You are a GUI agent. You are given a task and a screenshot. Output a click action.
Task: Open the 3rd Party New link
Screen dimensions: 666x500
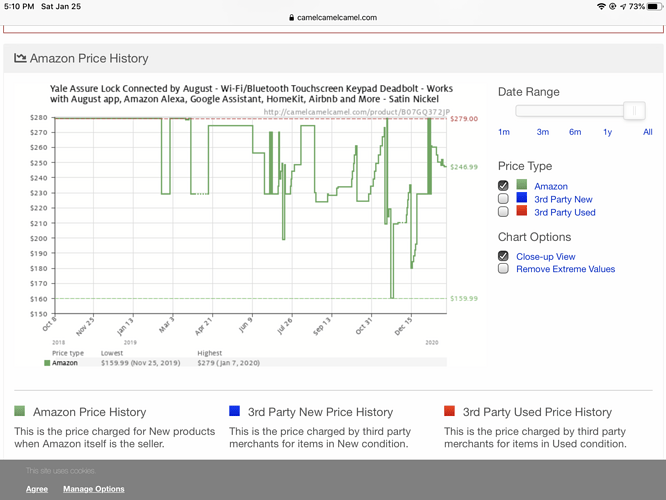tap(563, 199)
